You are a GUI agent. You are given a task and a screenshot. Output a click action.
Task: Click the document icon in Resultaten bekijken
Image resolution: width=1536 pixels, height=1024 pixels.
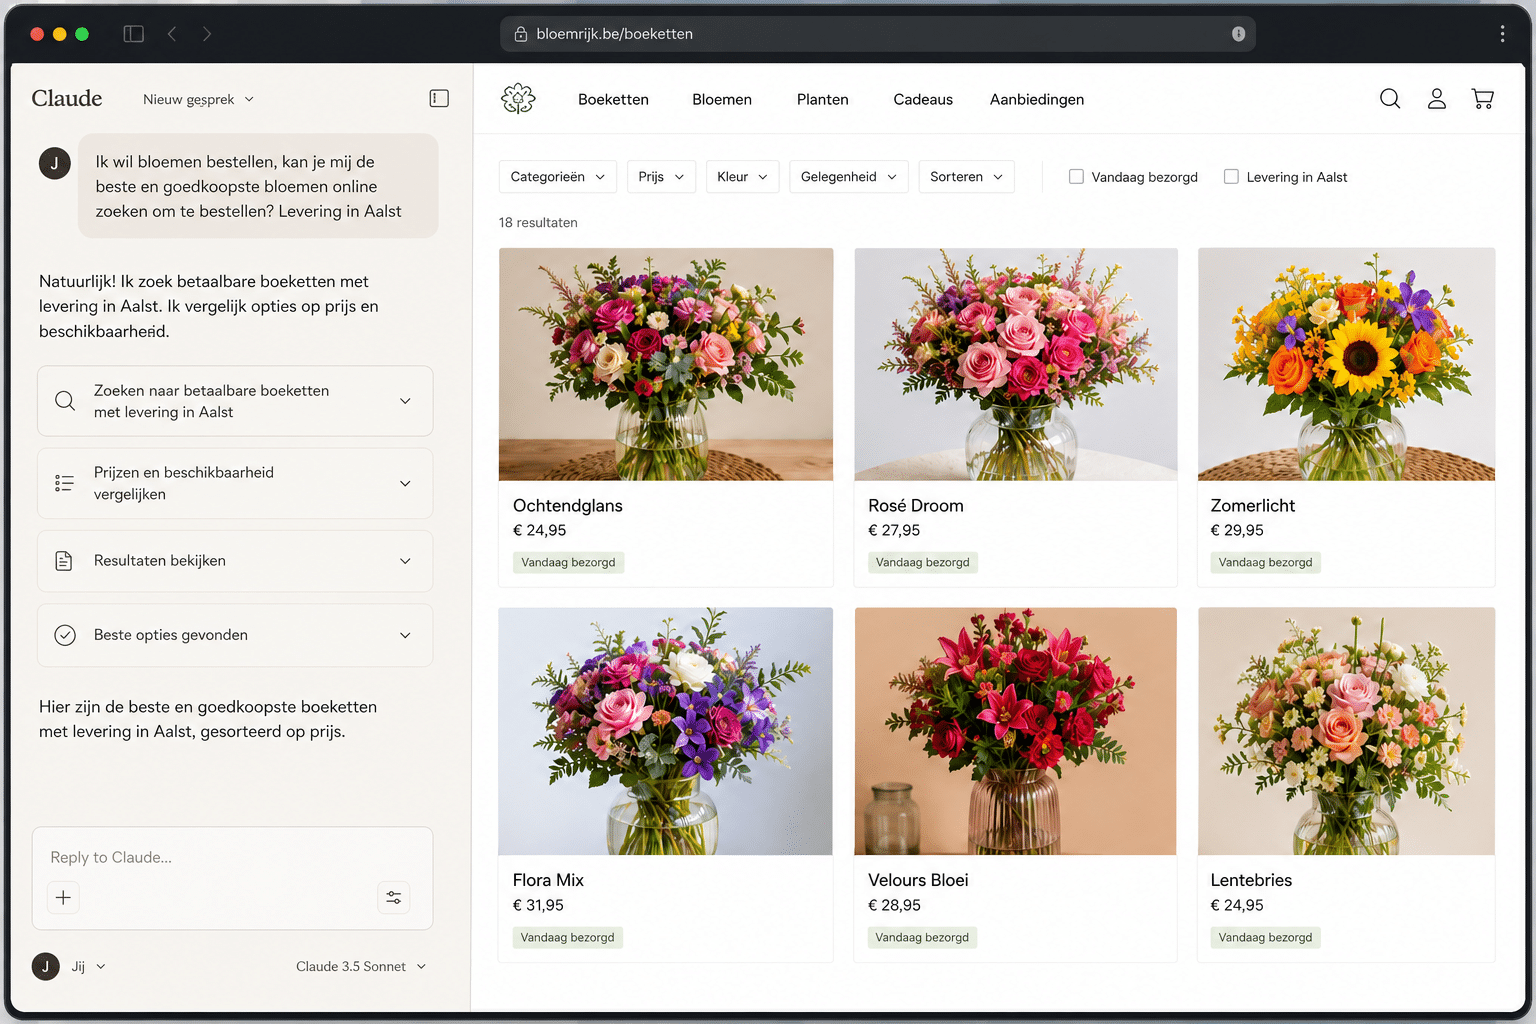(x=64, y=561)
